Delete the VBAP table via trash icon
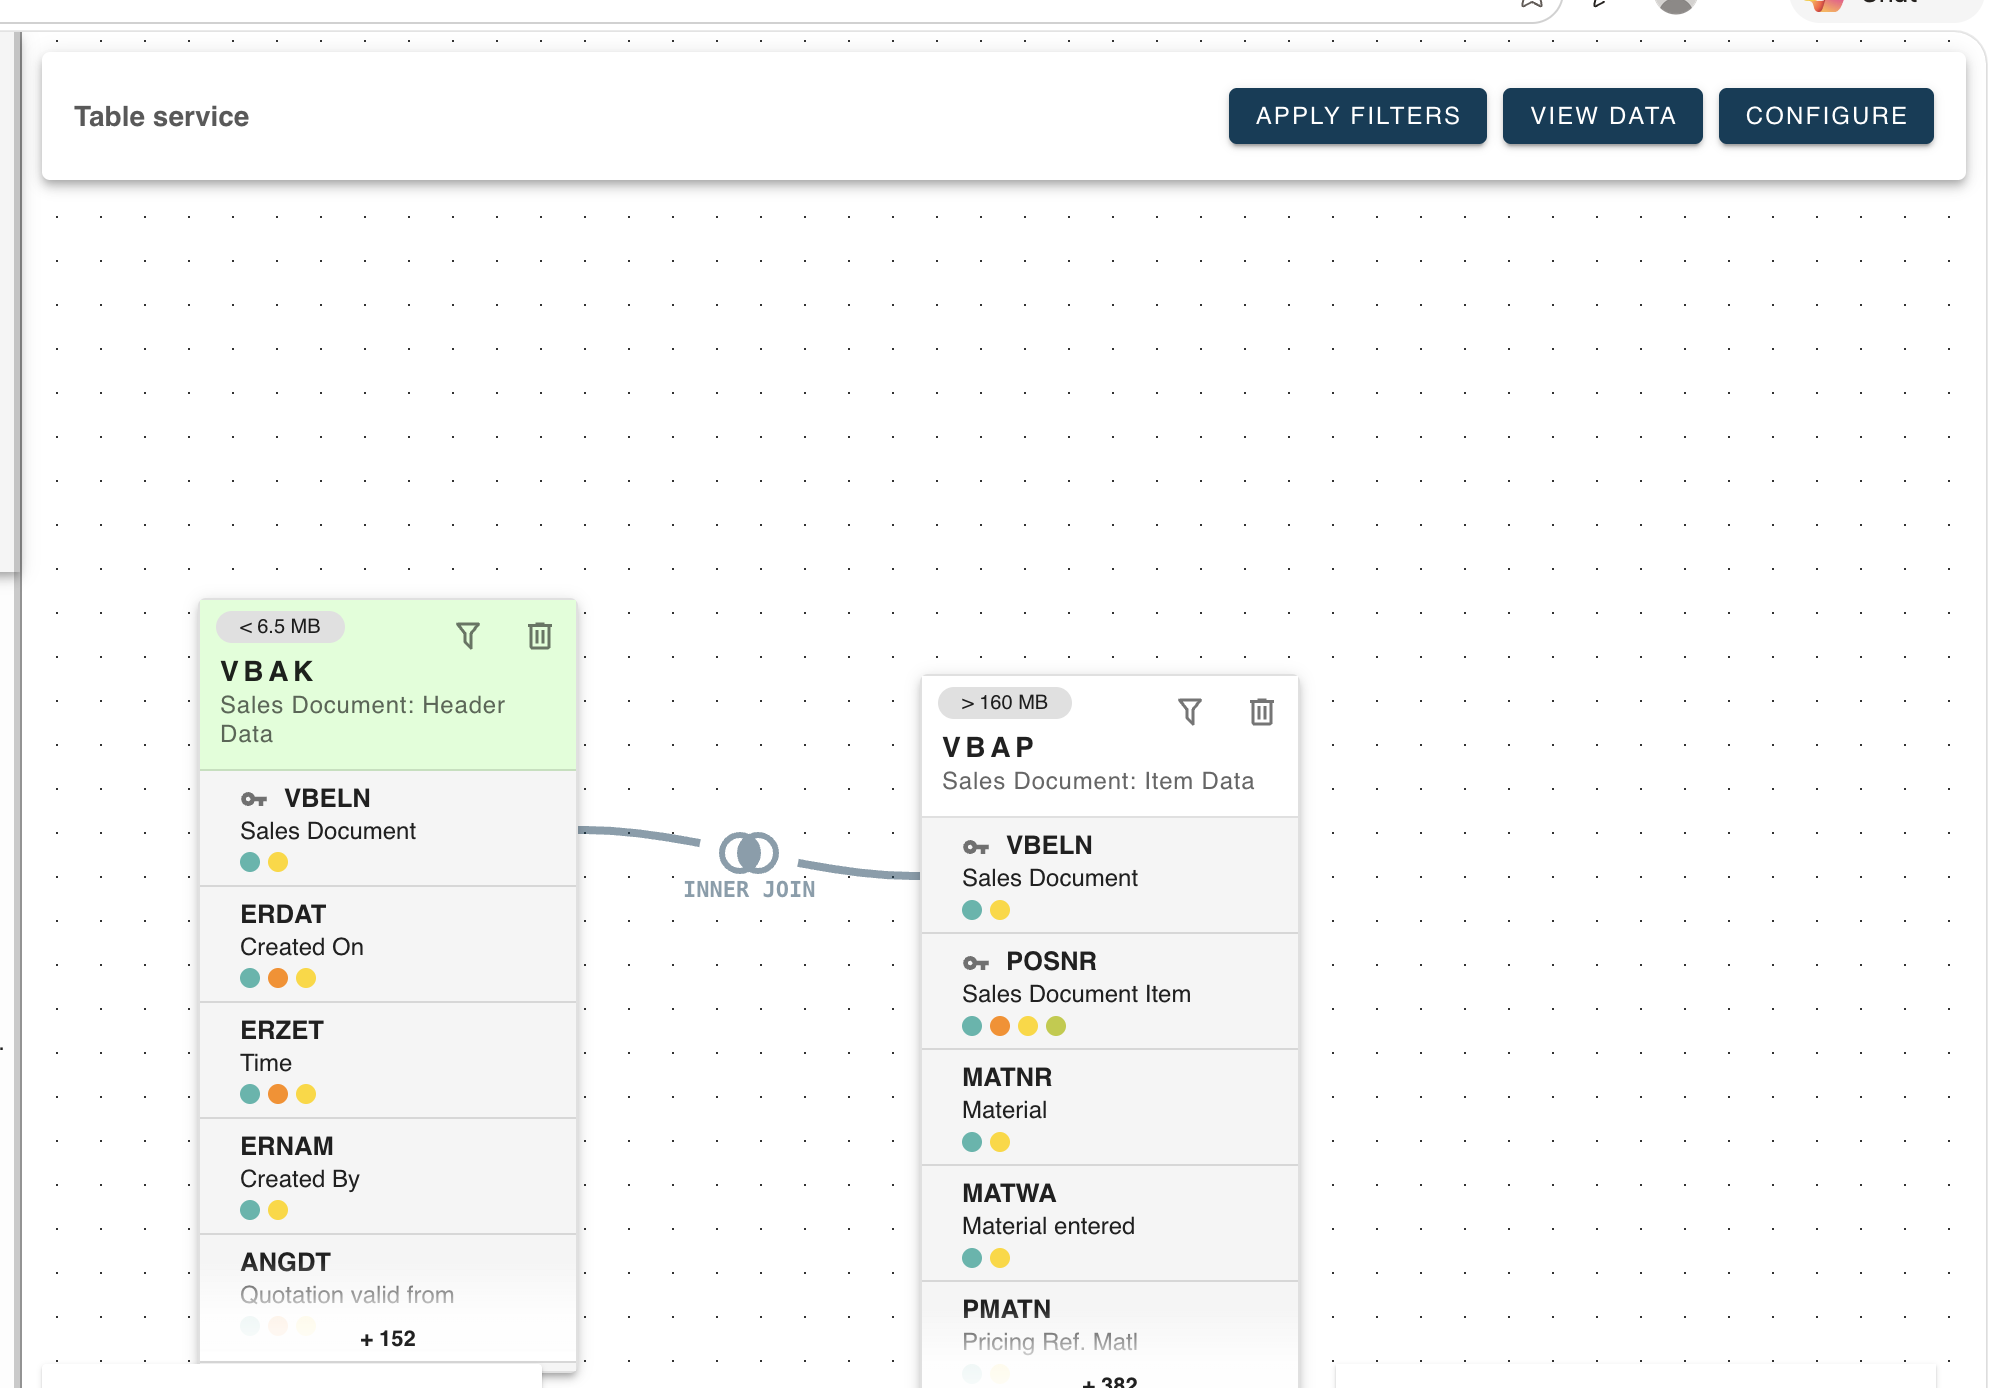The image size is (1992, 1388). pyautogui.click(x=1262, y=712)
